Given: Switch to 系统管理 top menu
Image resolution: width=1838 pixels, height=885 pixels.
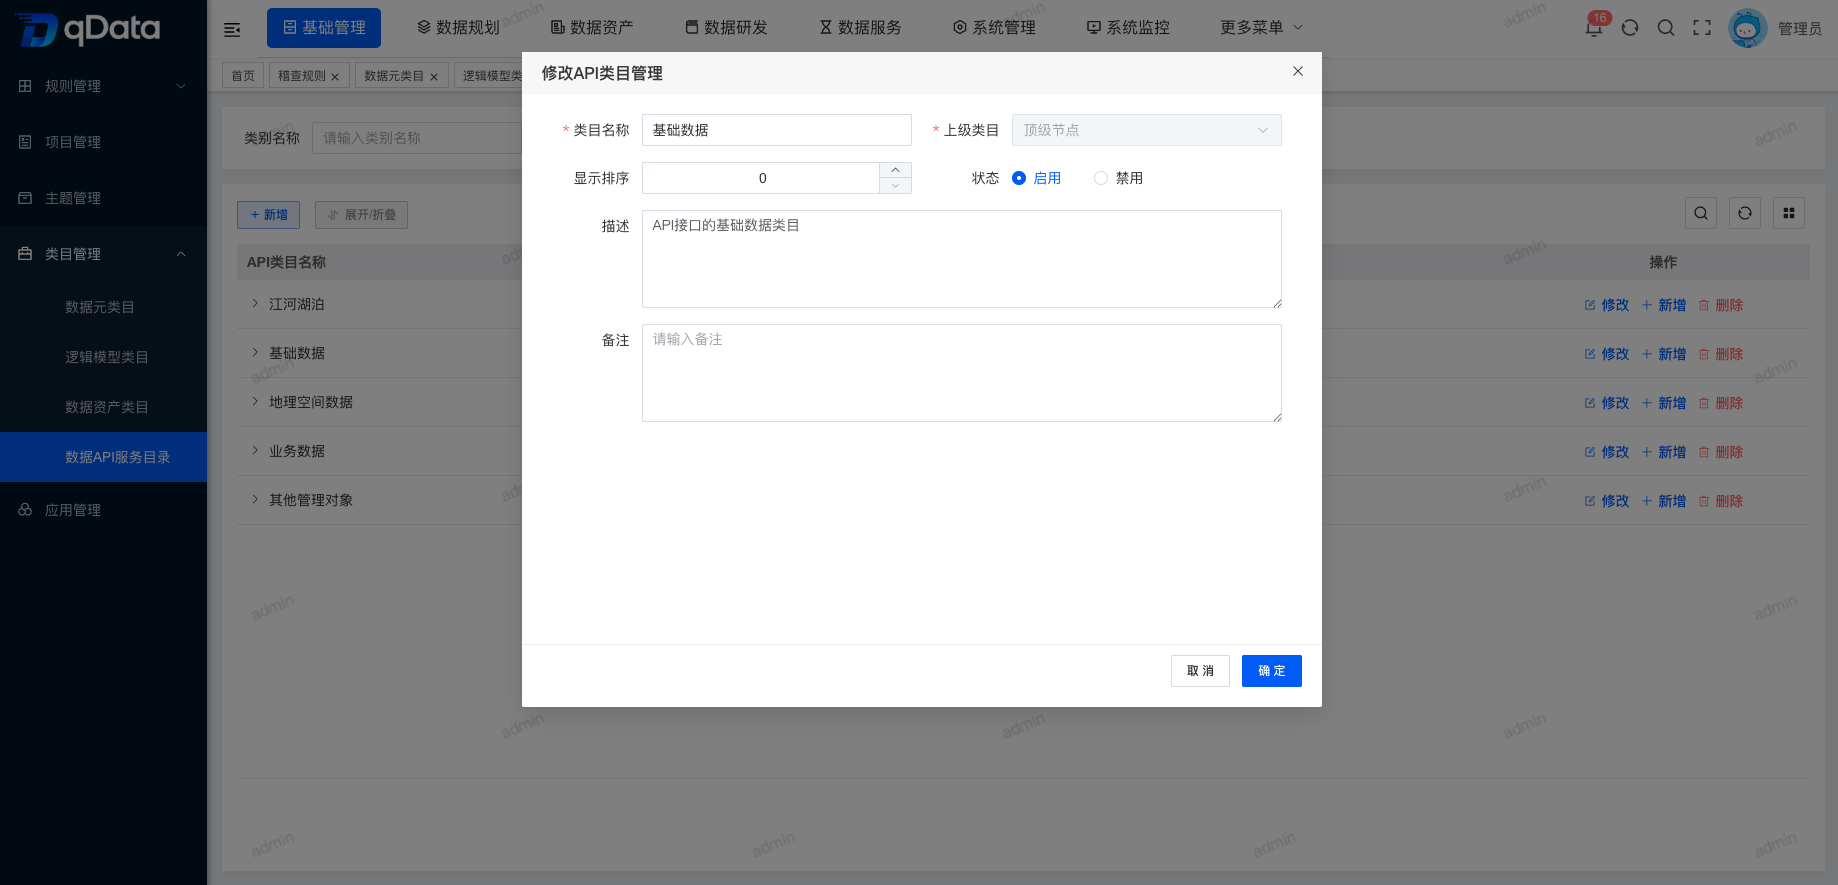Looking at the screenshot, I should pyautogui.click(x=994, y=28).
